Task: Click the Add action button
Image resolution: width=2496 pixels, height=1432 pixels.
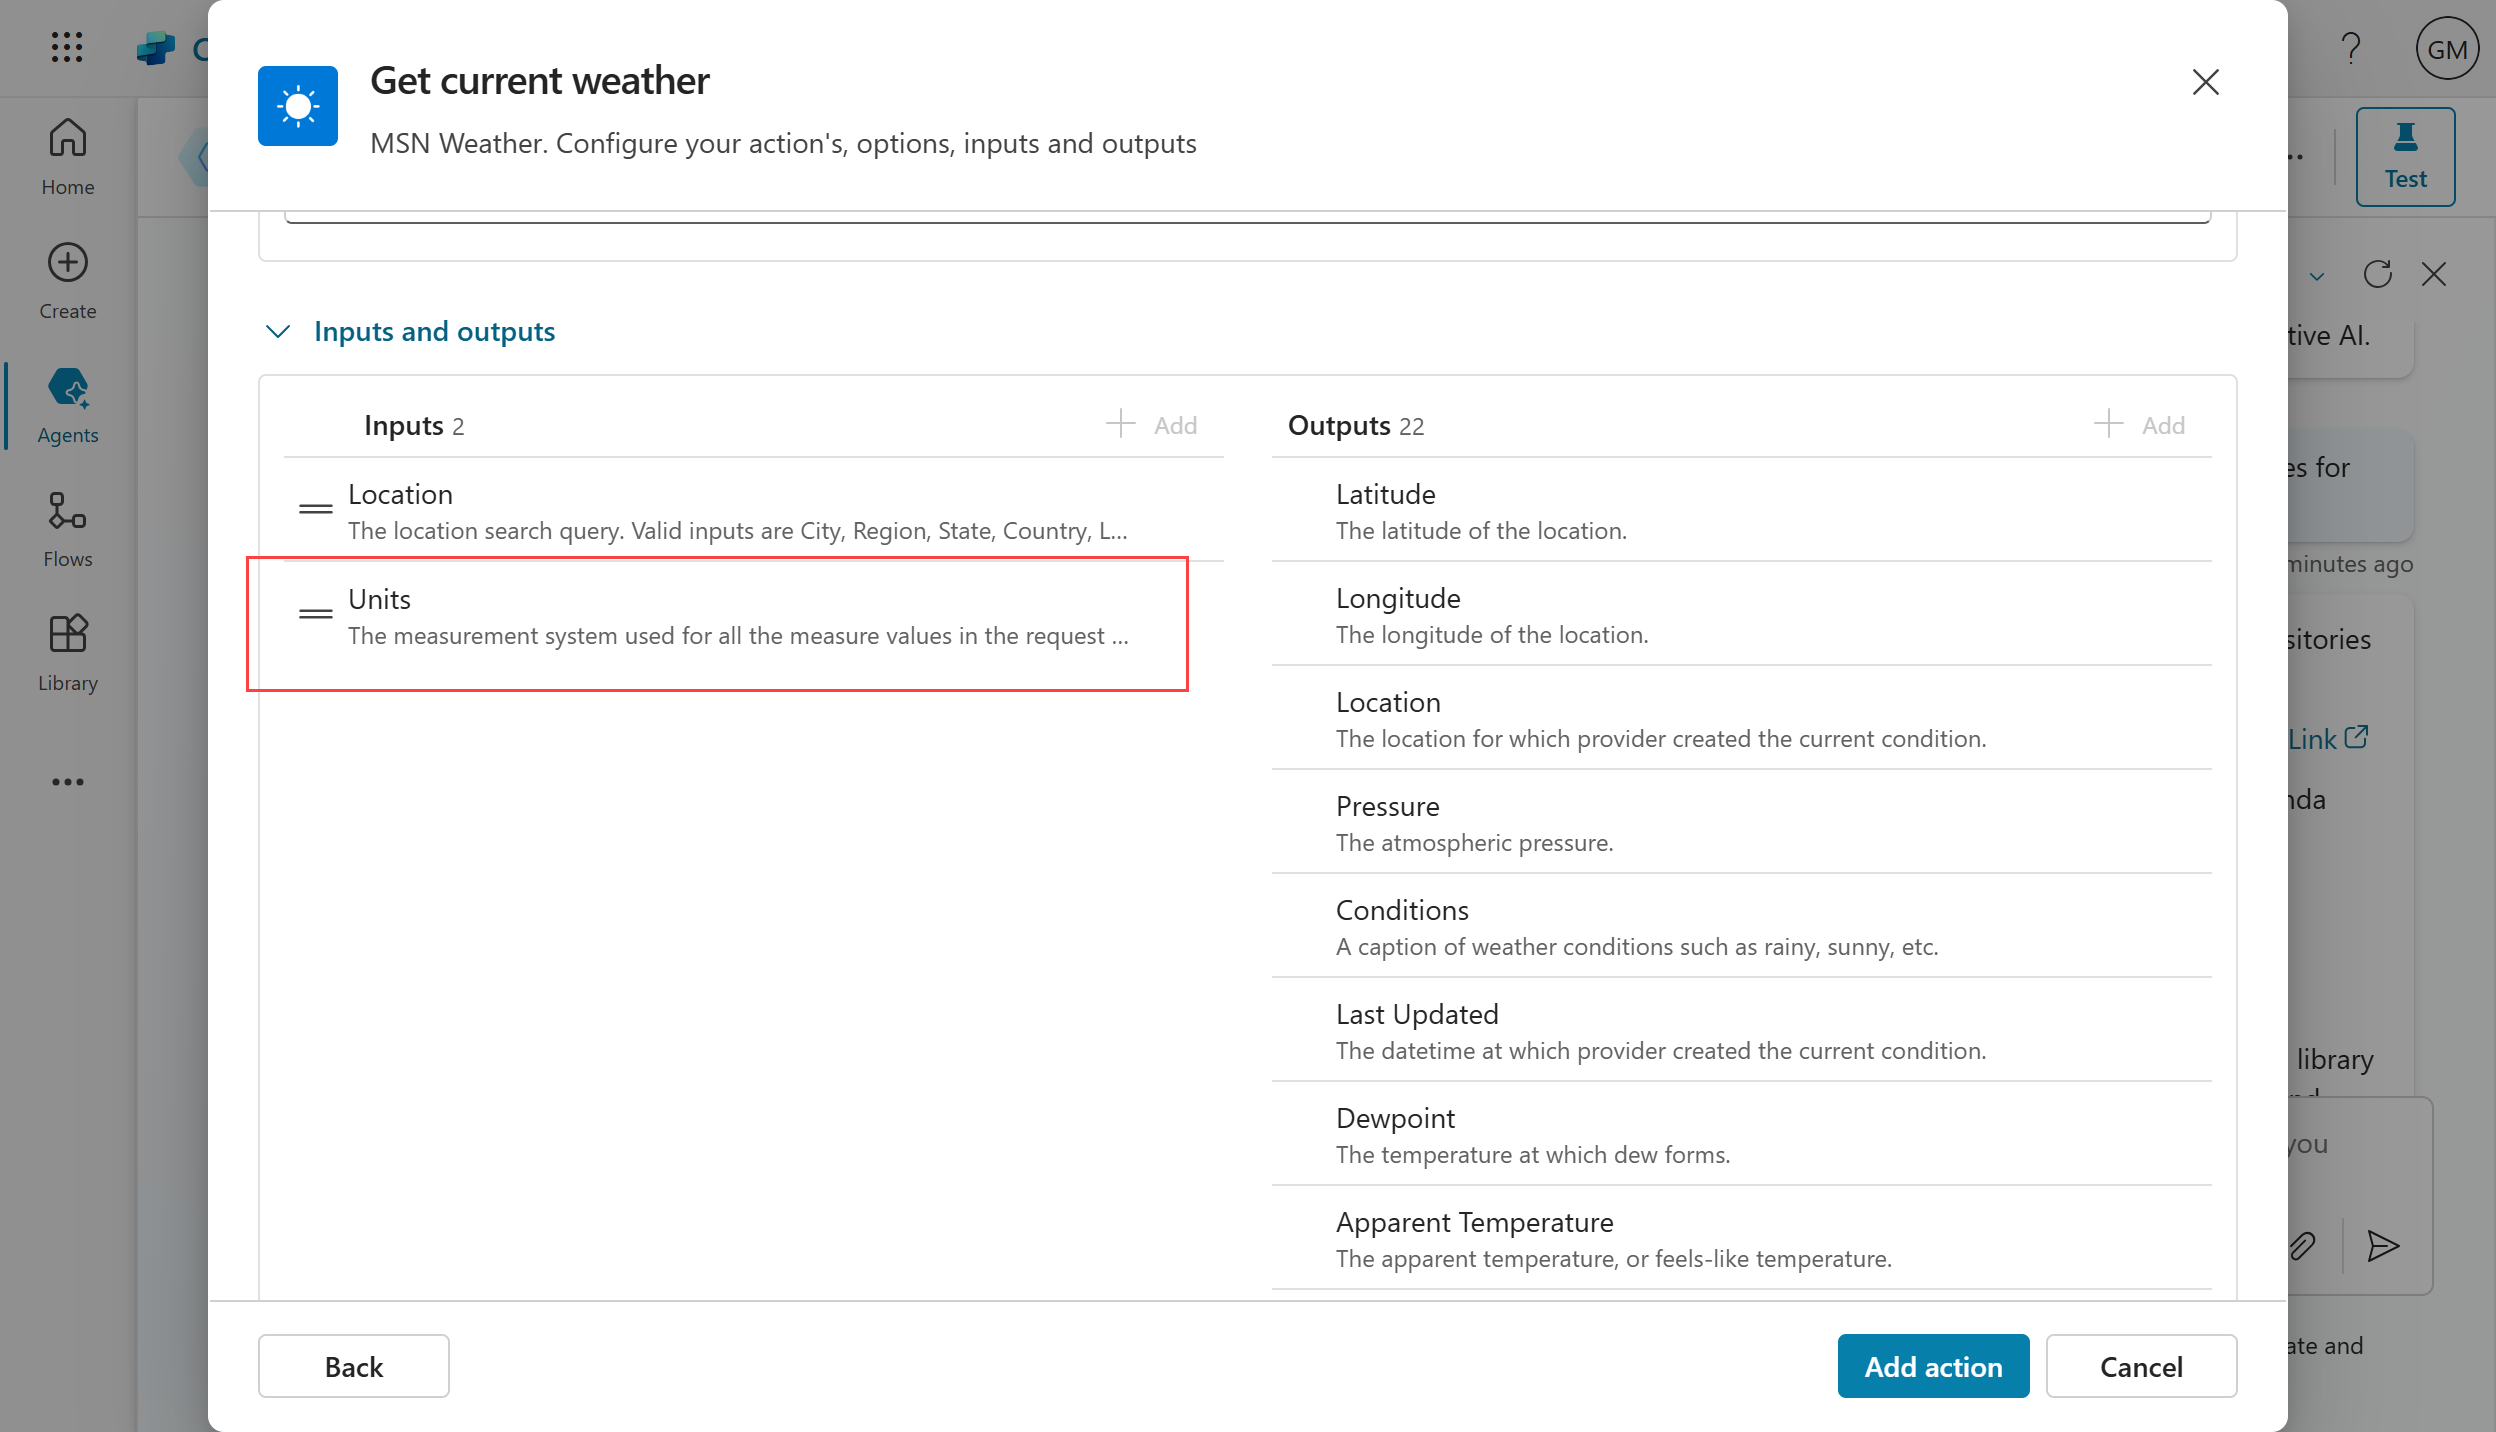Action: [1933, 1366]
